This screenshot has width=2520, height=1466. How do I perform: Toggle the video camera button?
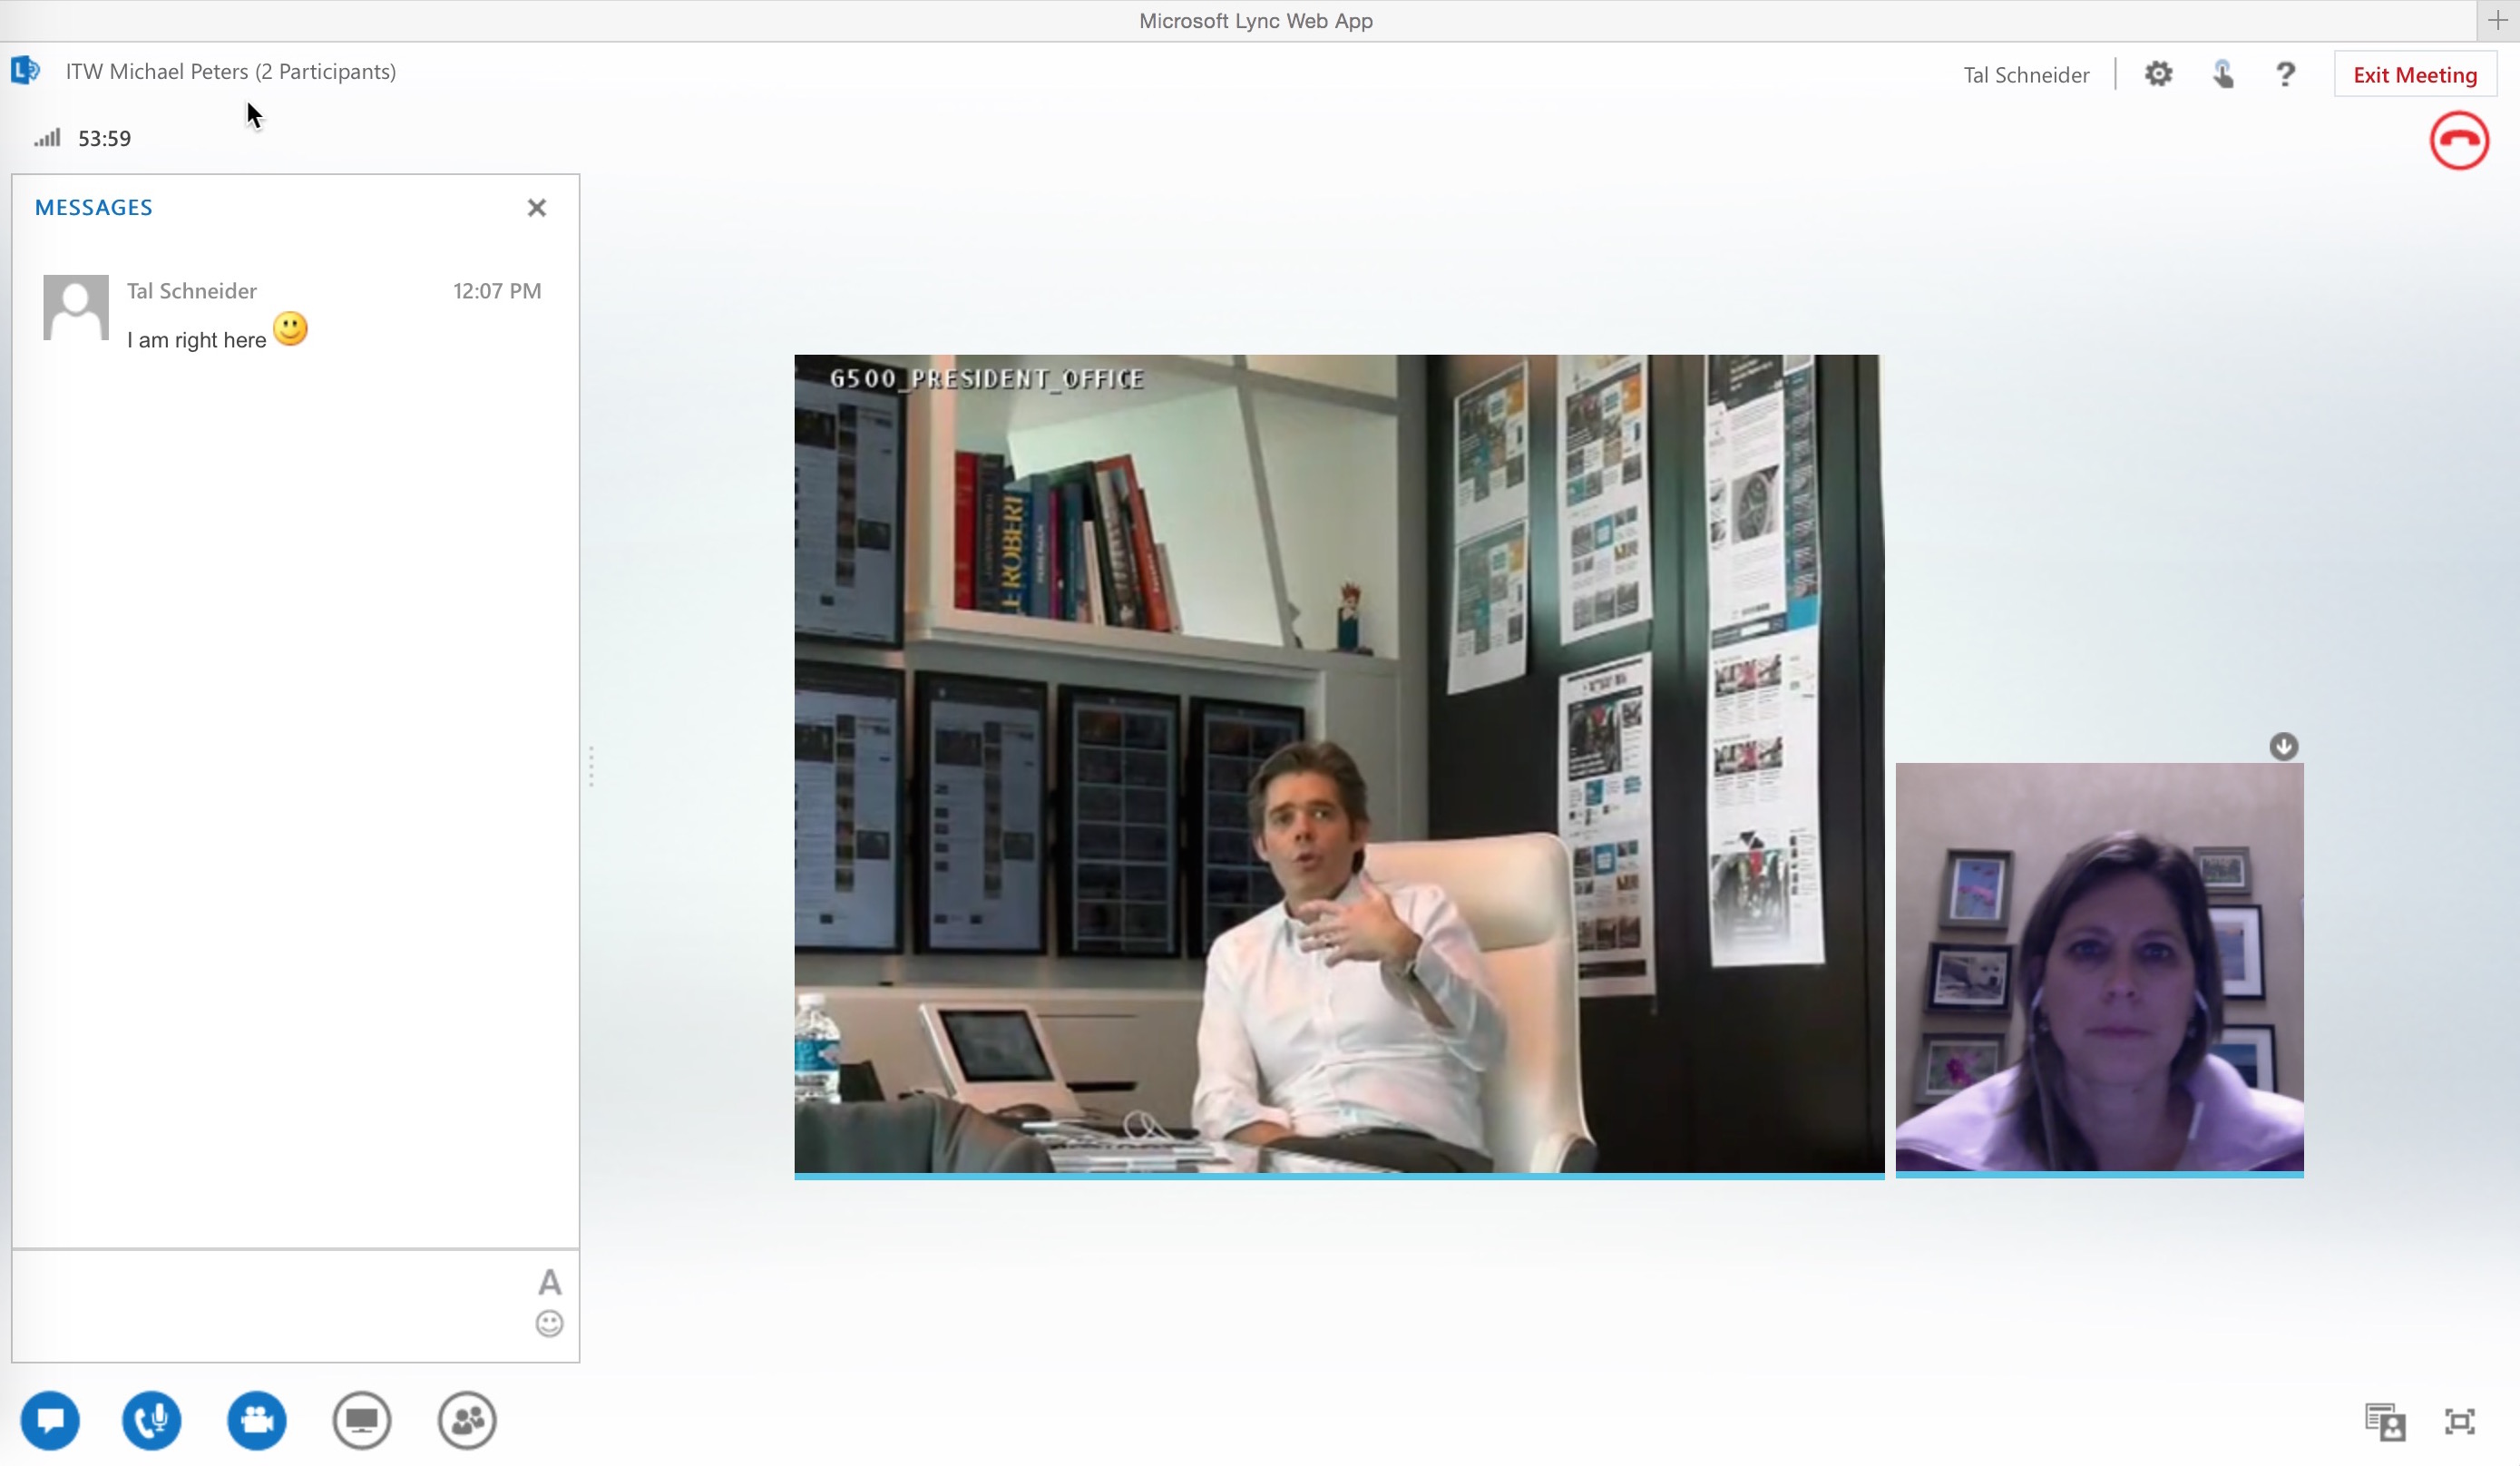(x=257, y=1420)
